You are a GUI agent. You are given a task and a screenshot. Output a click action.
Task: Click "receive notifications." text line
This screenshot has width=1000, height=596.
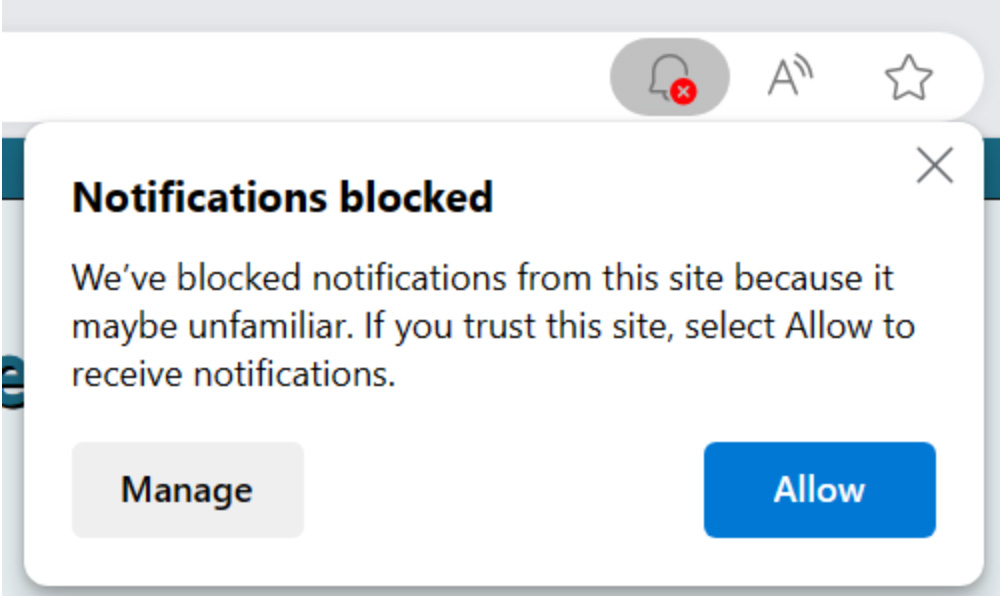click(x=233, y=374)
